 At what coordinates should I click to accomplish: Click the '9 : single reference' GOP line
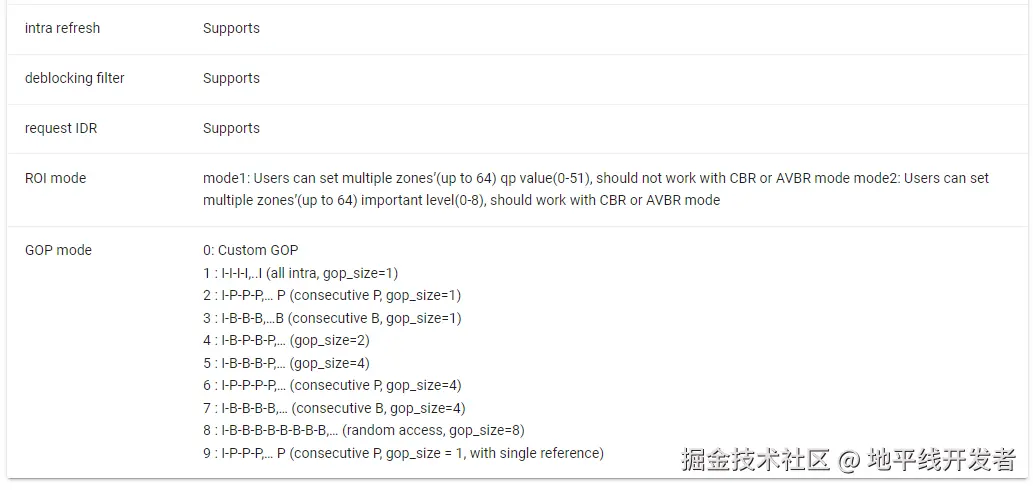[403, 453]
